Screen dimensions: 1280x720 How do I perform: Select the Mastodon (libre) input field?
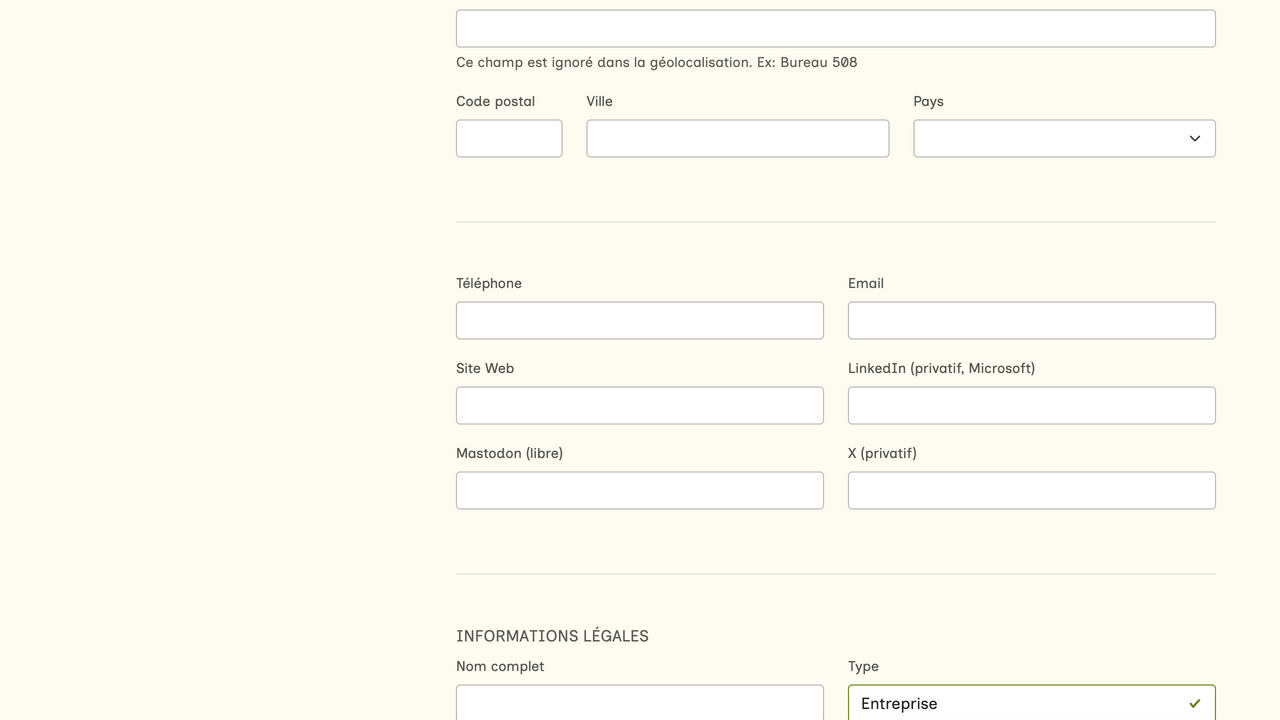point(639,491)
